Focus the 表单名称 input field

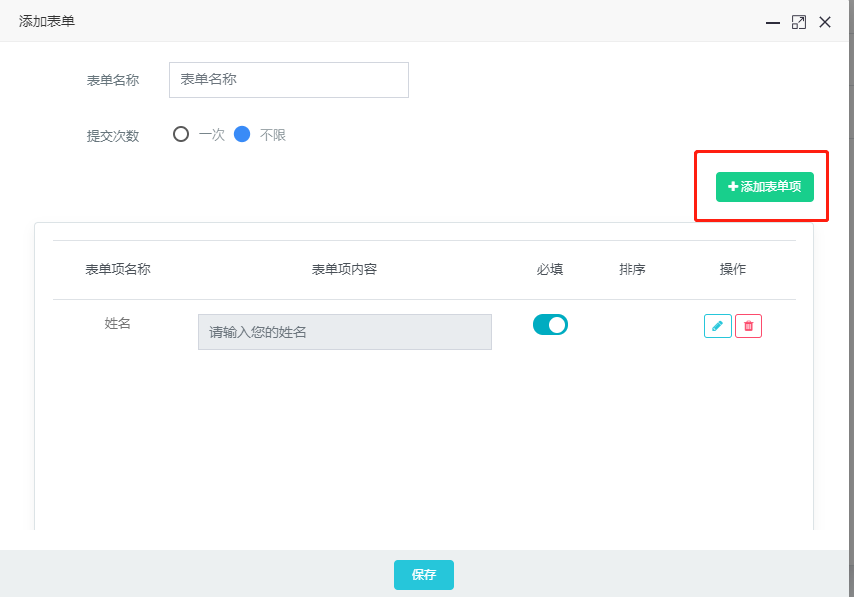click(x=289, y=80)
